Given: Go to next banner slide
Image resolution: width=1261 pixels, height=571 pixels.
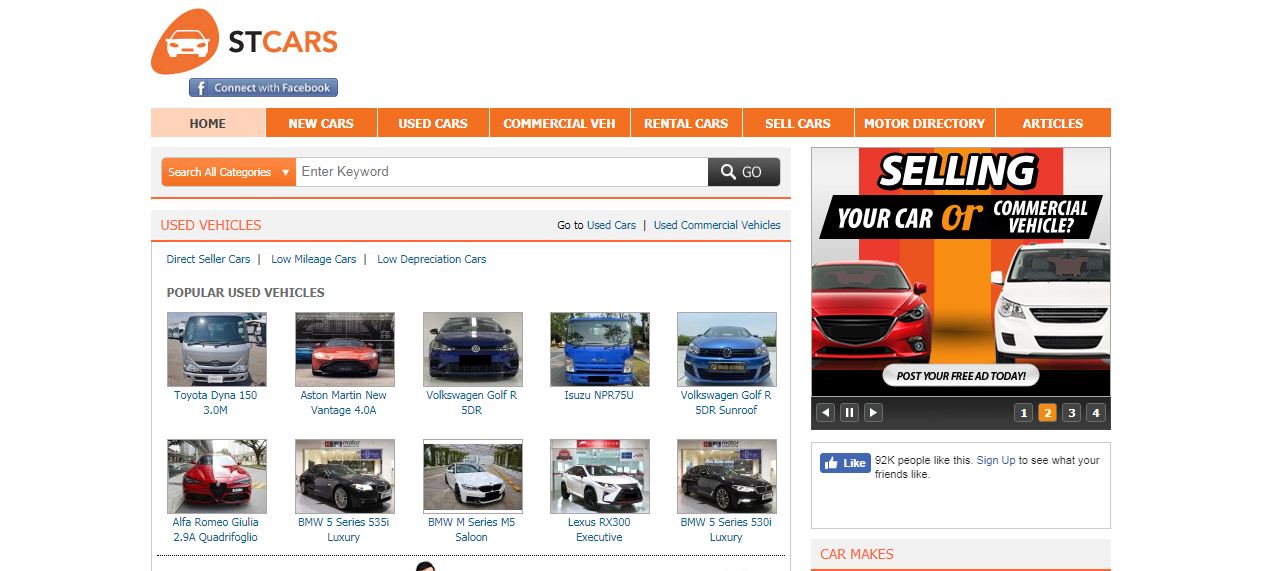Looking at the screenshot, I should coord(873,412).
